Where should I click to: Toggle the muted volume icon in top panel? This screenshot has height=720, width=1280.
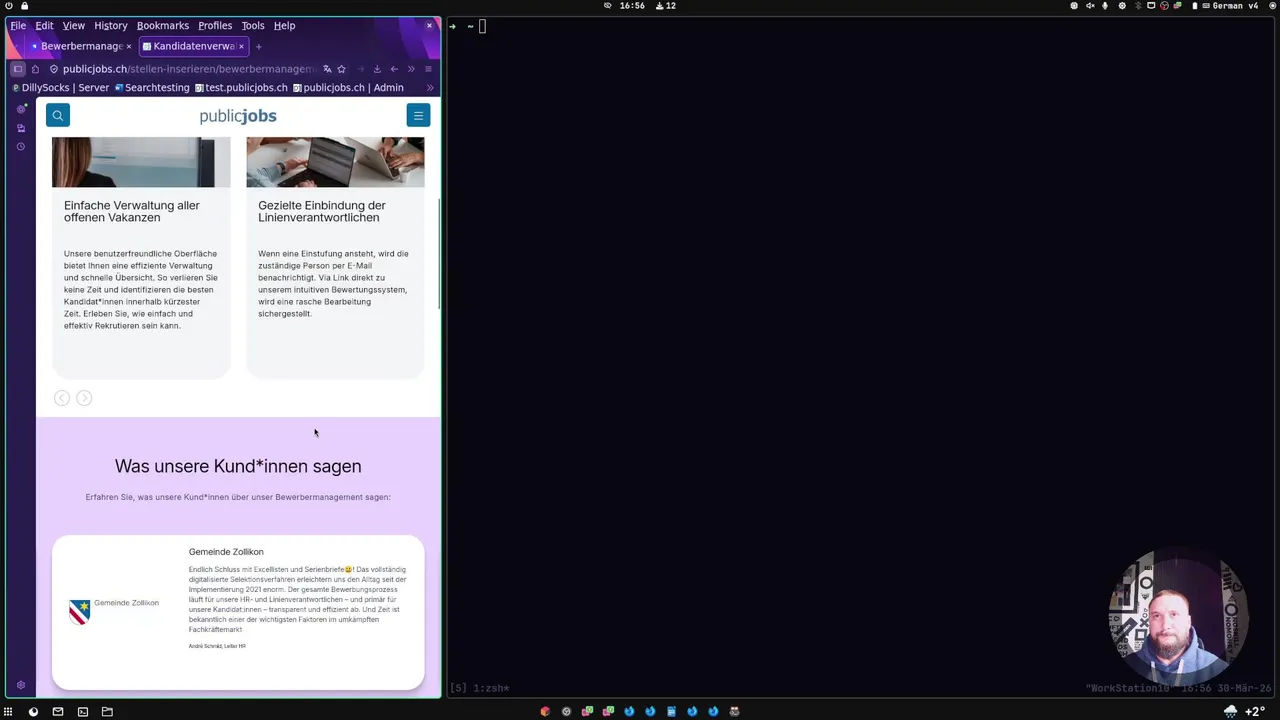[x=1090, y=6]
